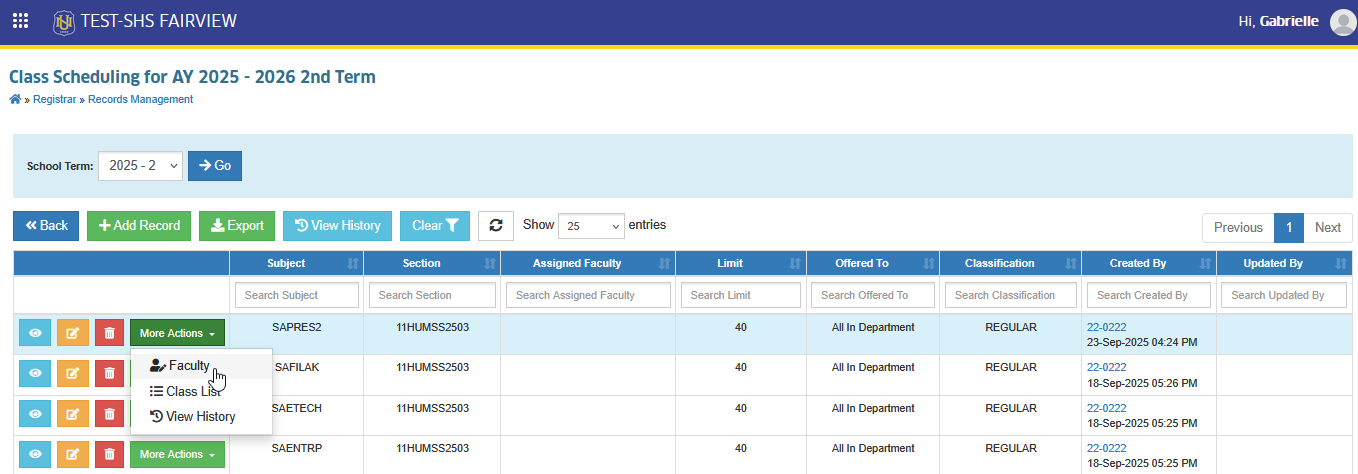View SAETECH record with eye icon
The height and width of the screenshot is (474, 1358).
(x=35, y=414)
